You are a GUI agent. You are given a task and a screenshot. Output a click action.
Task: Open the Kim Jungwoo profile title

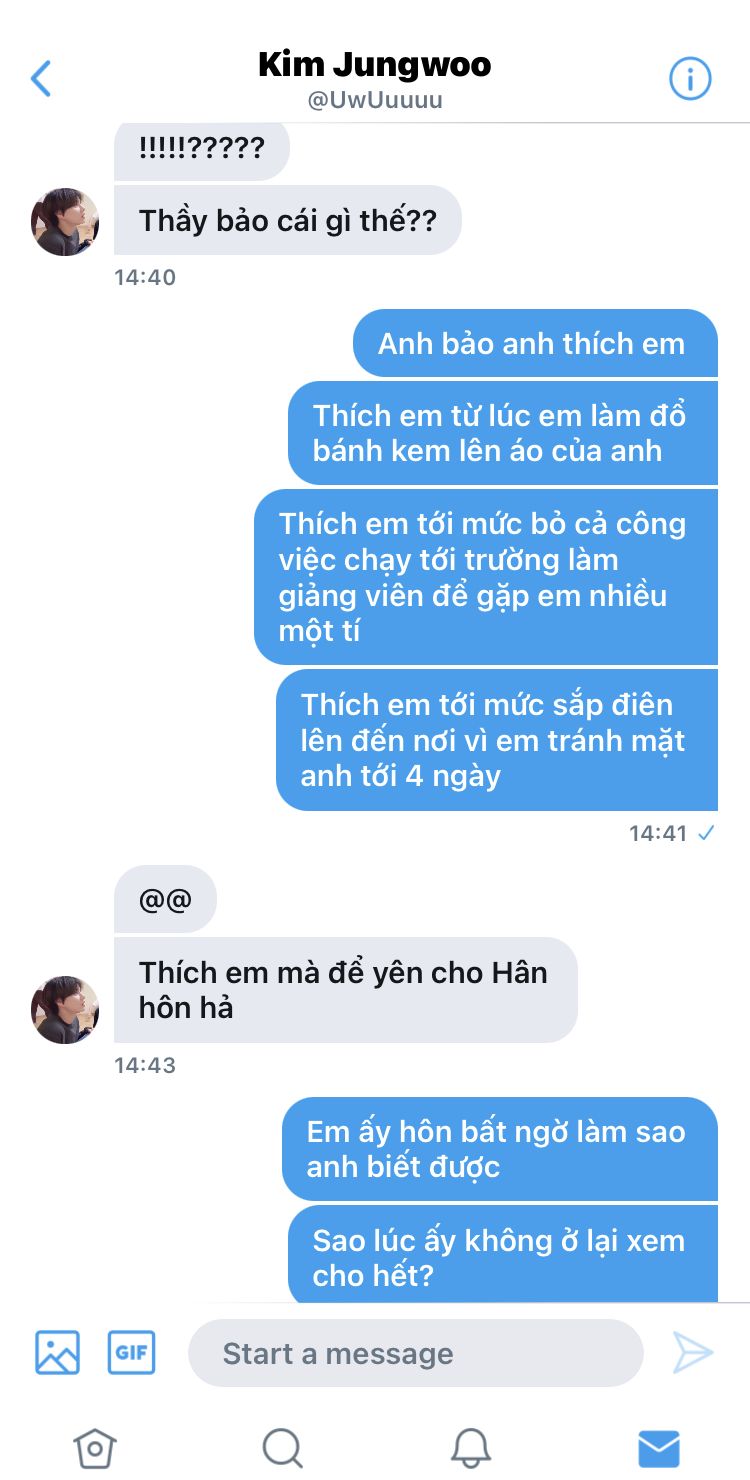(375, 65)
